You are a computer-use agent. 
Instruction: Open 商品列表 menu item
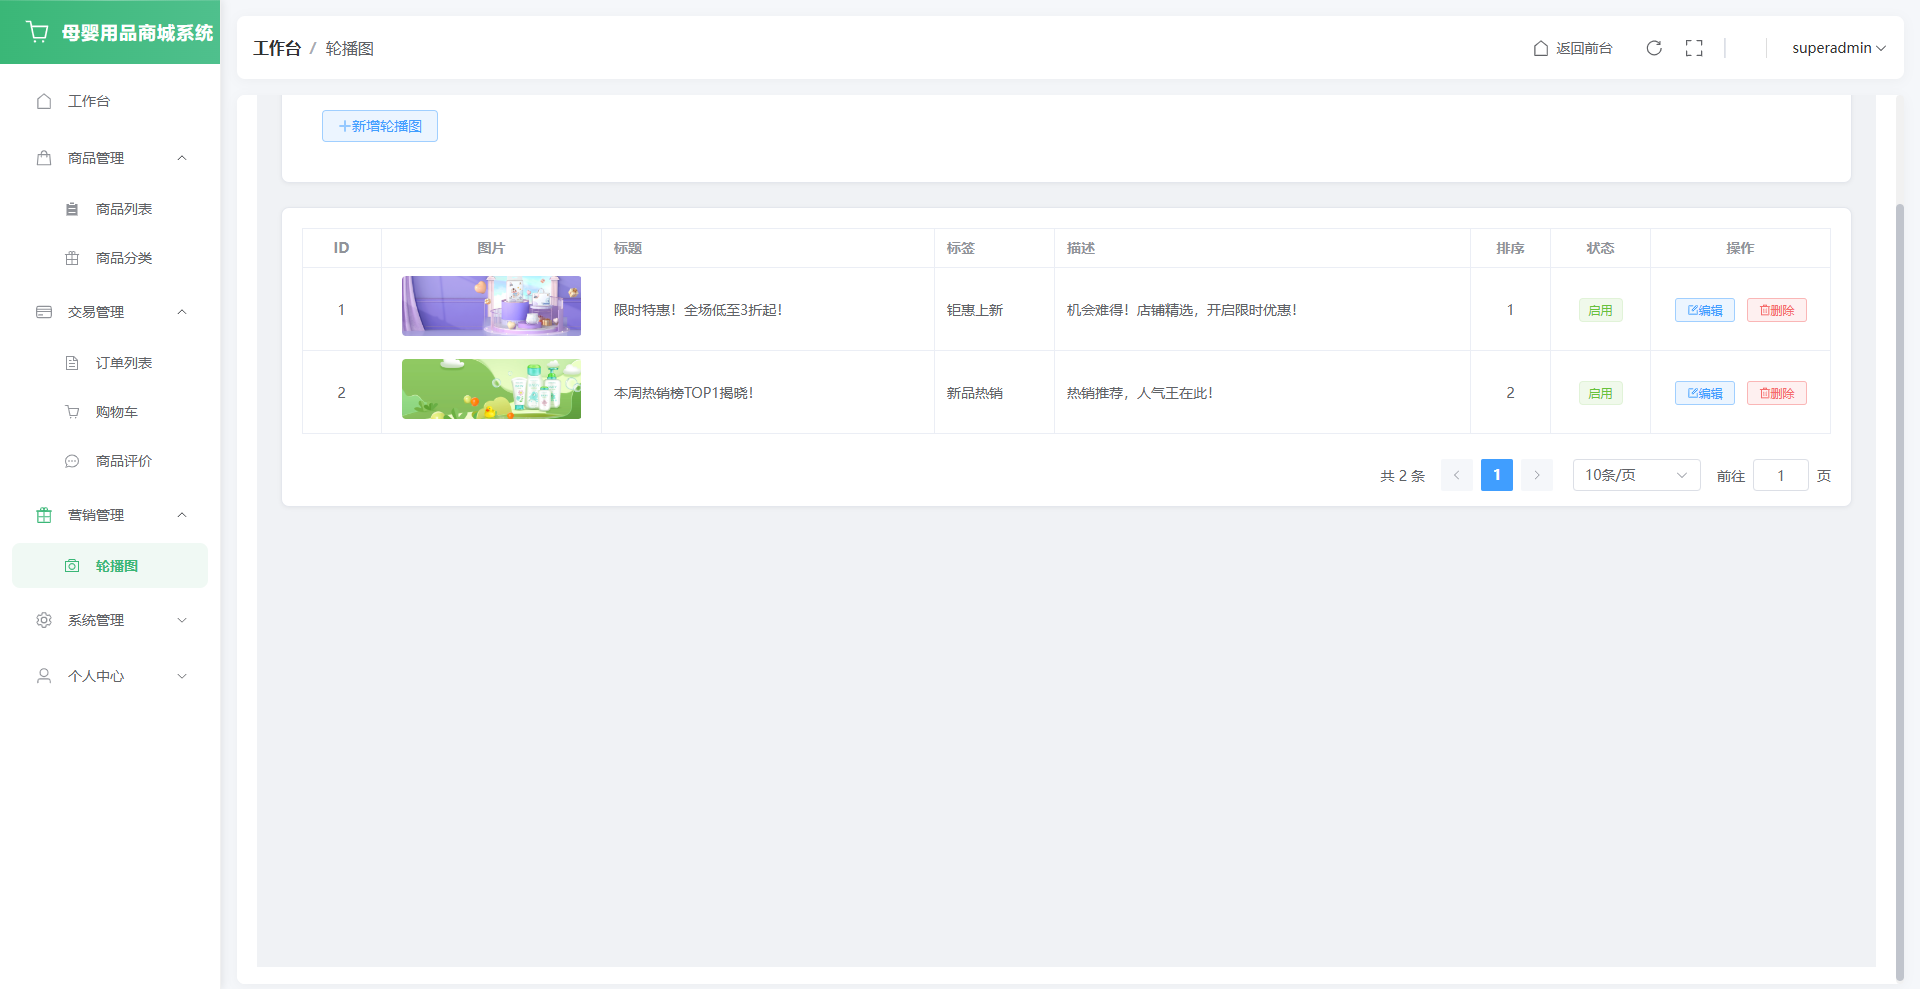click(124, 209)
